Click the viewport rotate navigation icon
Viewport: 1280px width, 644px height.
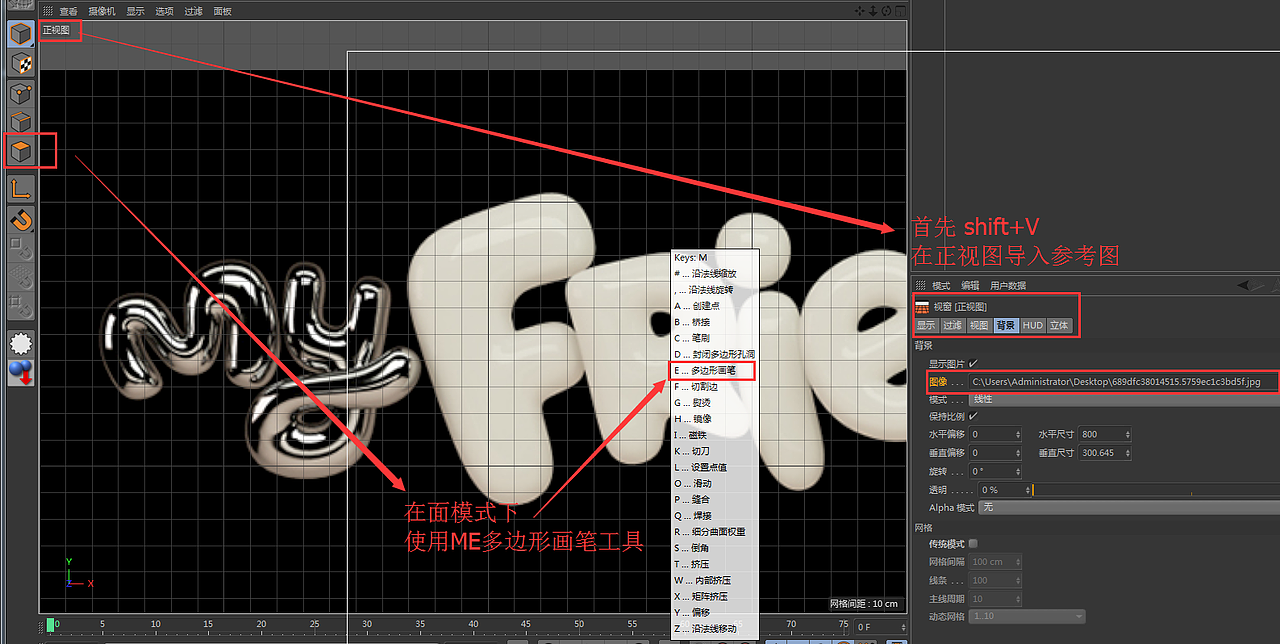point(886,11)
